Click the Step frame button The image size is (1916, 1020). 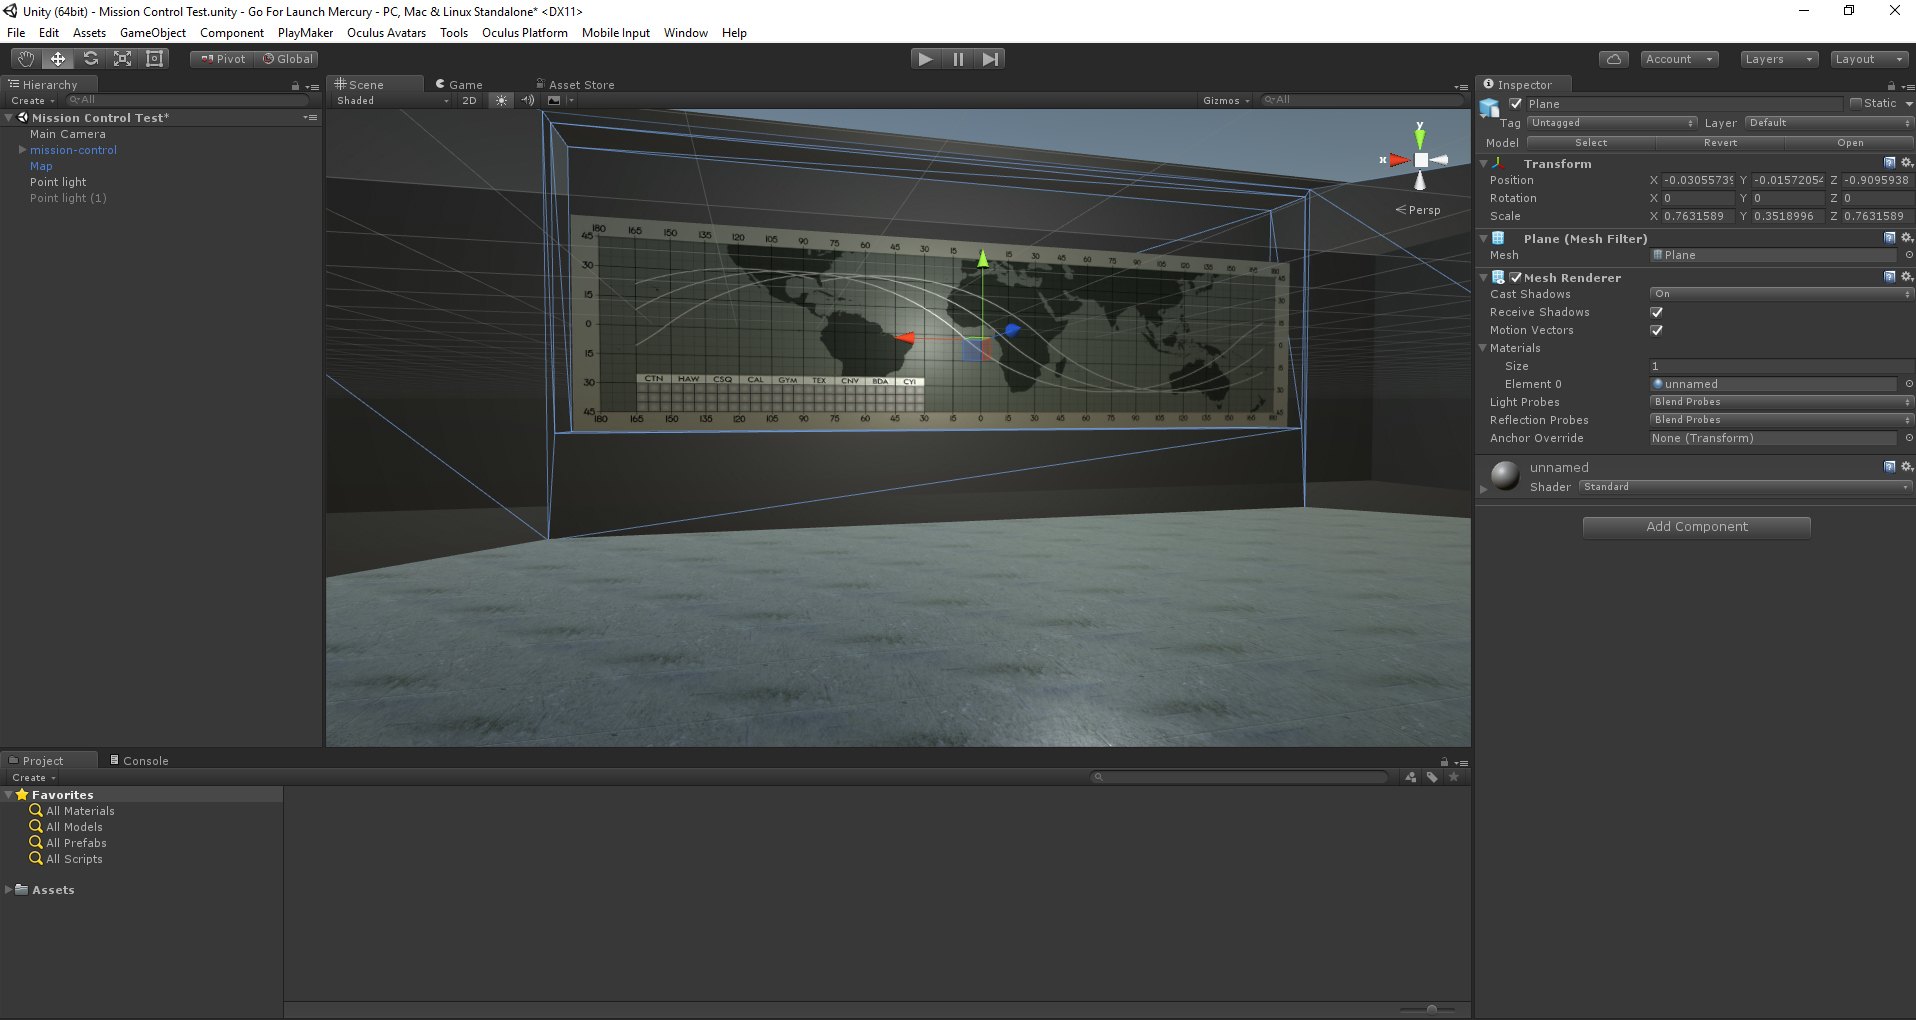tap(990, 59)
